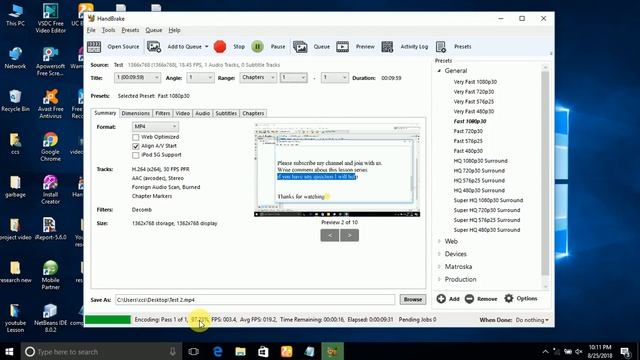Open the Tools menu

click(108, 30)
